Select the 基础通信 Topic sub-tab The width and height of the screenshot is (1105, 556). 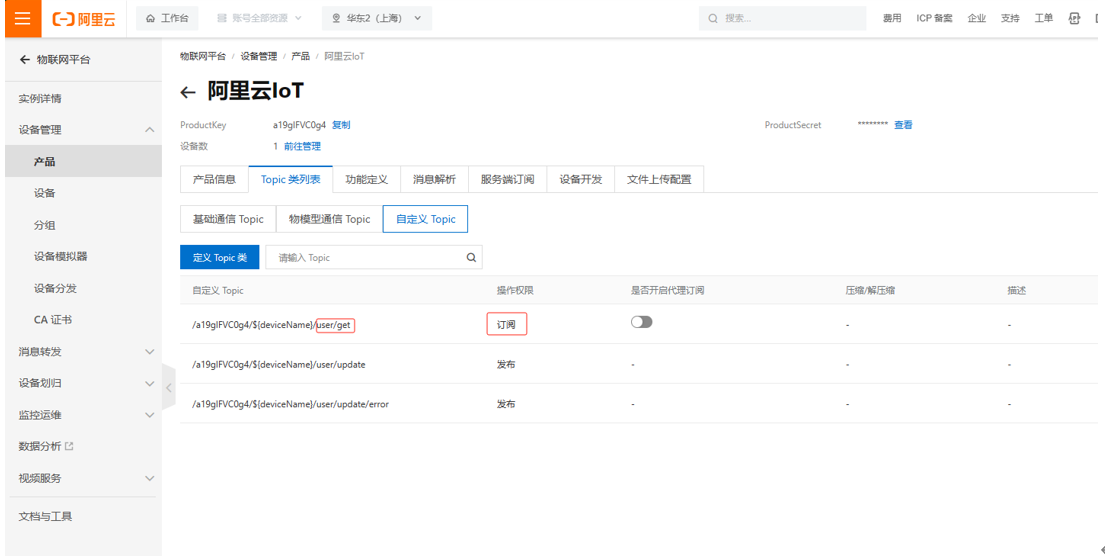(228, 219)
